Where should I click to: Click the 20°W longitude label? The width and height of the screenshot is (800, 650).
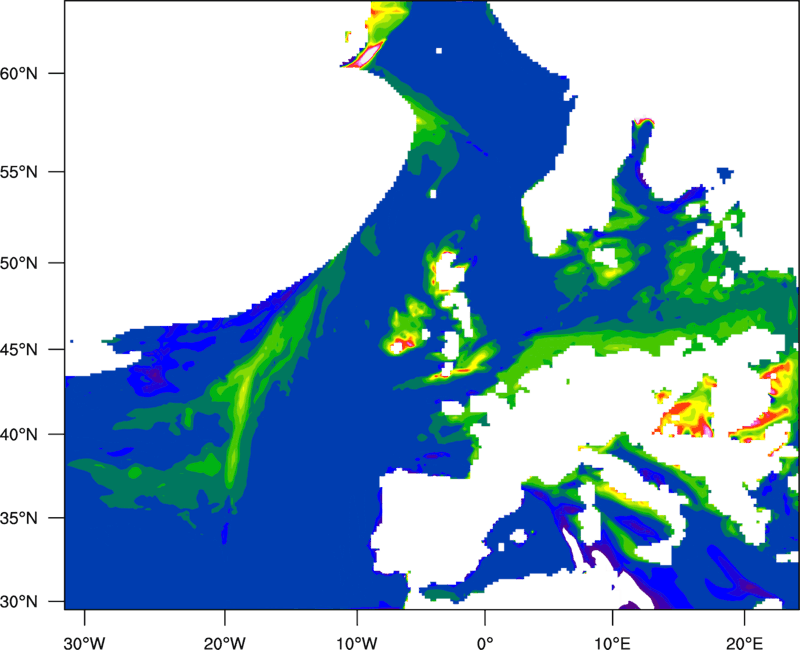pos(225,643)
